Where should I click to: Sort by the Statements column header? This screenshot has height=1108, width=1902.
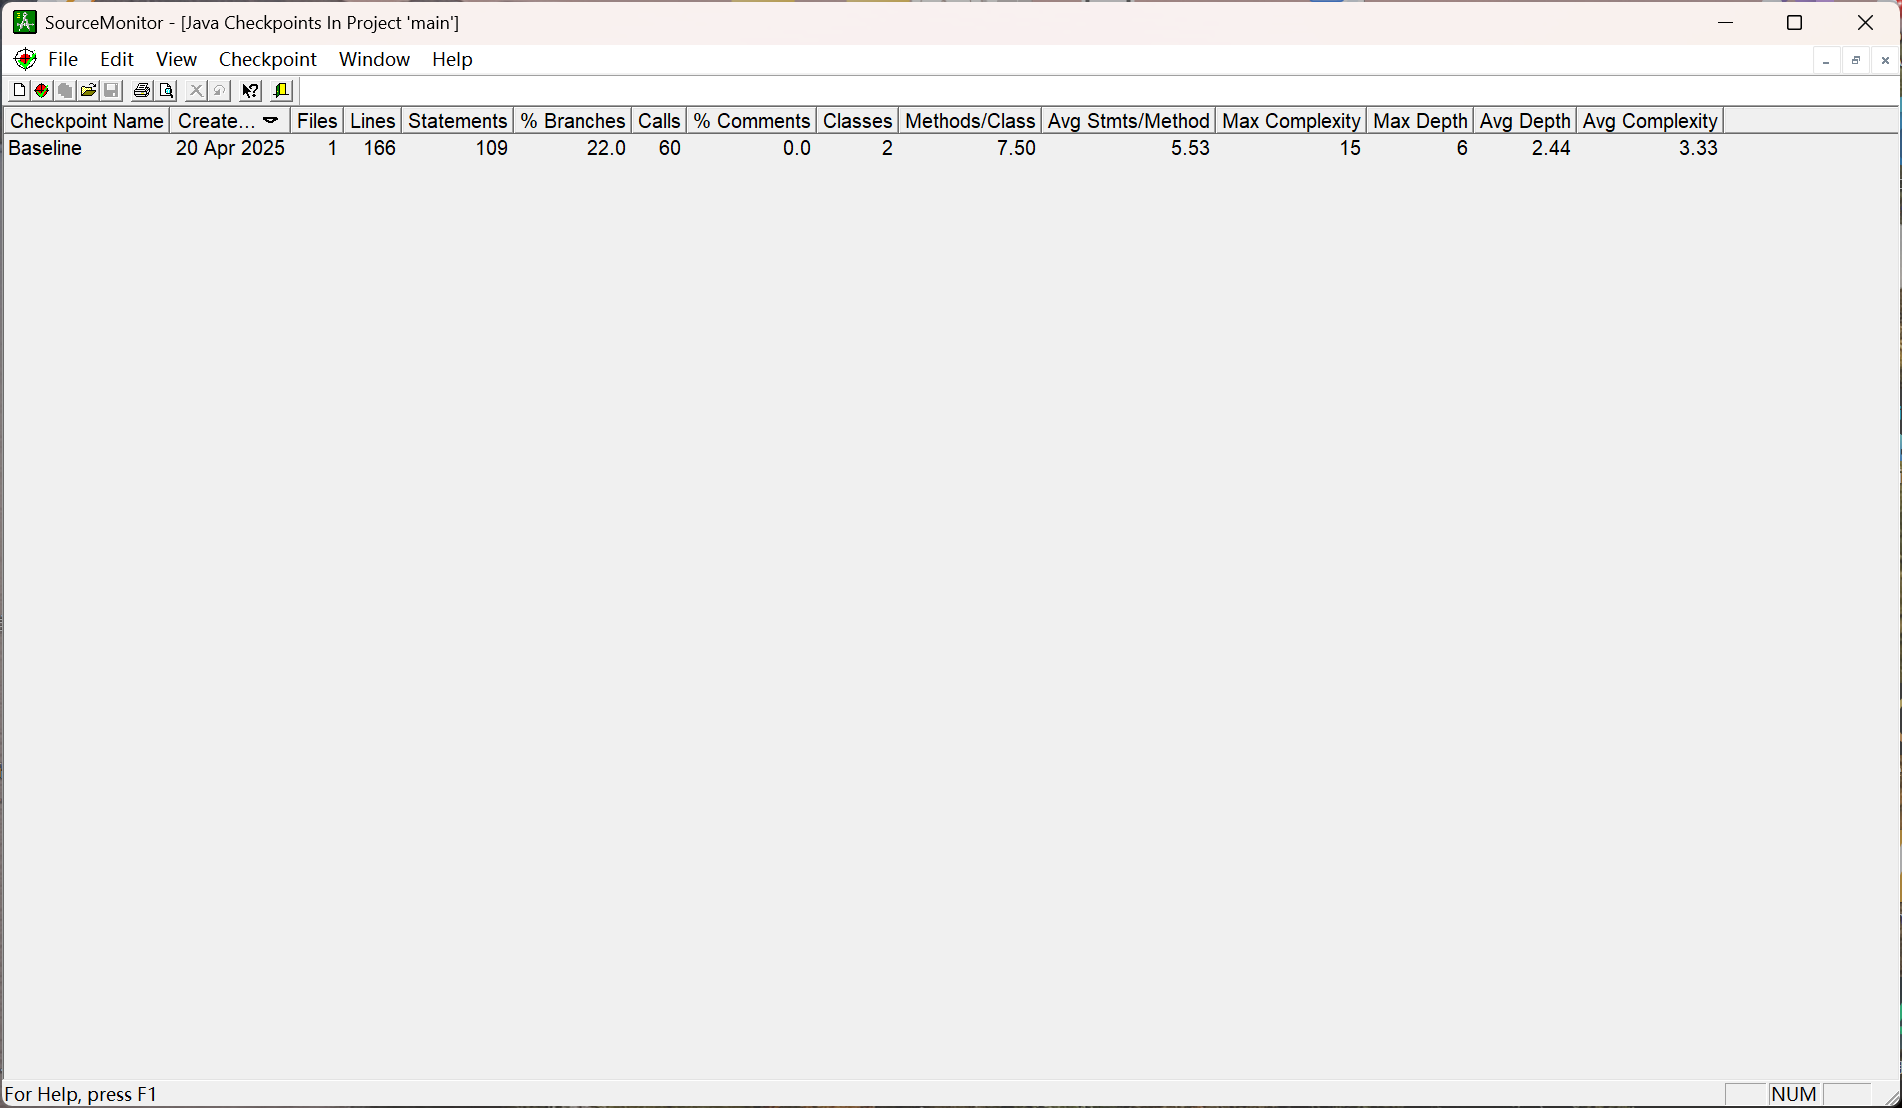tap(458, 121)
